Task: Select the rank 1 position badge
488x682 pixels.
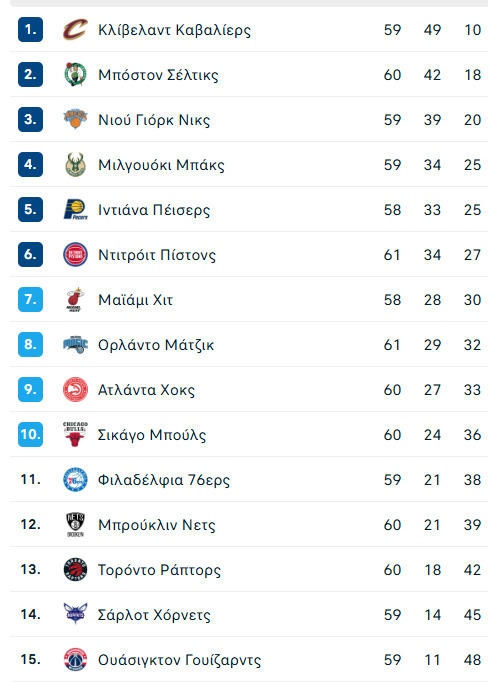Action: [x=30, y=30]
